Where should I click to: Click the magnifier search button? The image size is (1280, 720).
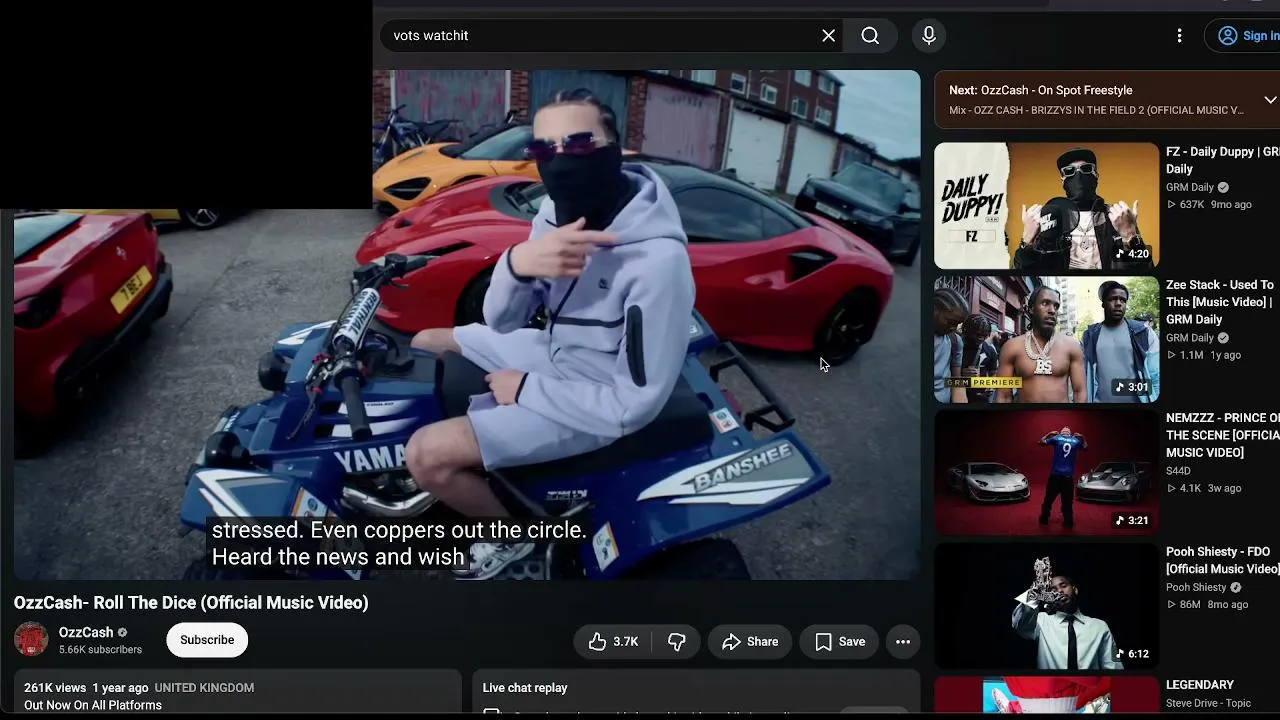click(870, 36)
